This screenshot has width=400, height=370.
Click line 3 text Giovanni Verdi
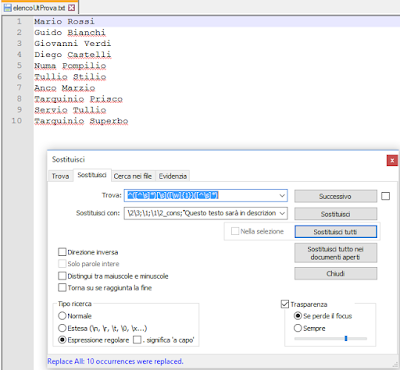(x=73, y=44)
